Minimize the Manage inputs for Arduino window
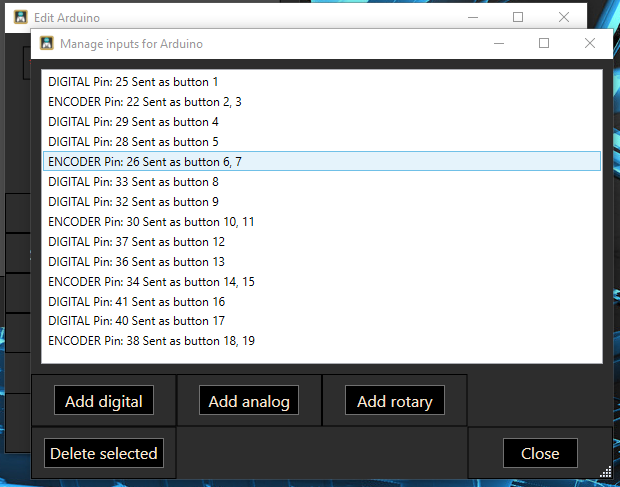The image size is (620, 487). coord(499,43)
